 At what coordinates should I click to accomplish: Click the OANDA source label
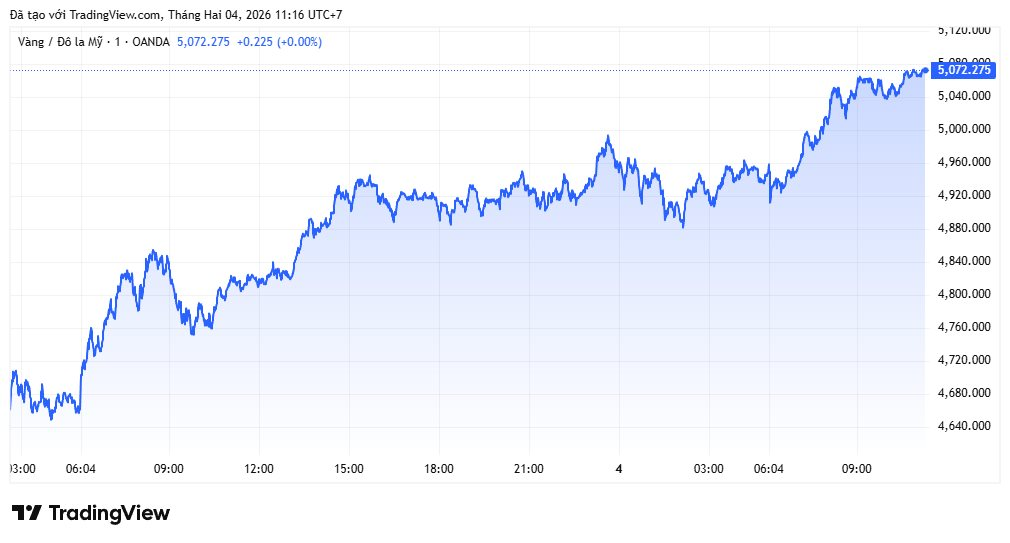pos(151,41)
